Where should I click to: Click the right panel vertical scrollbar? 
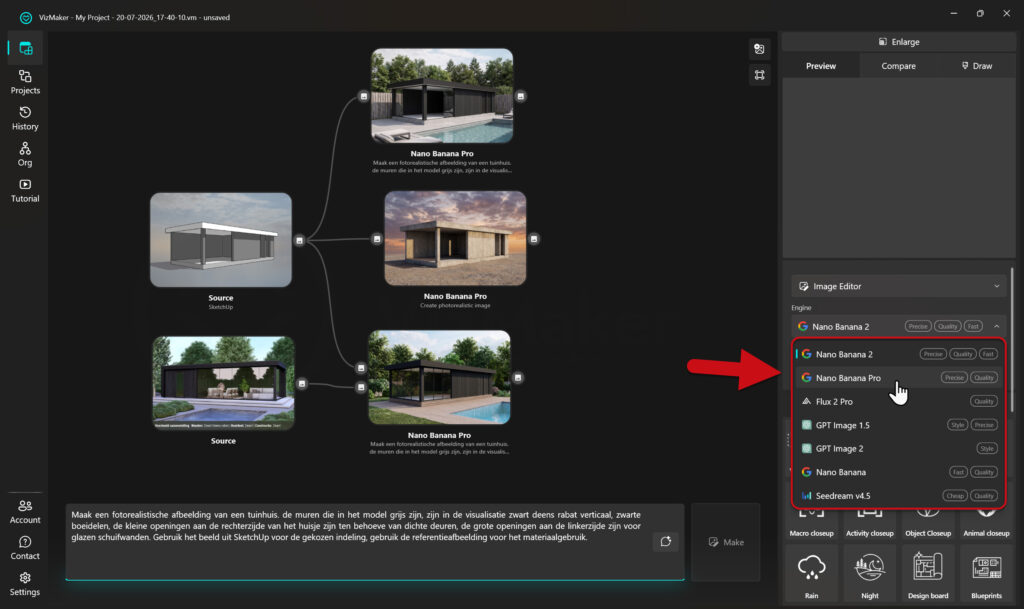click(1012, 339)
